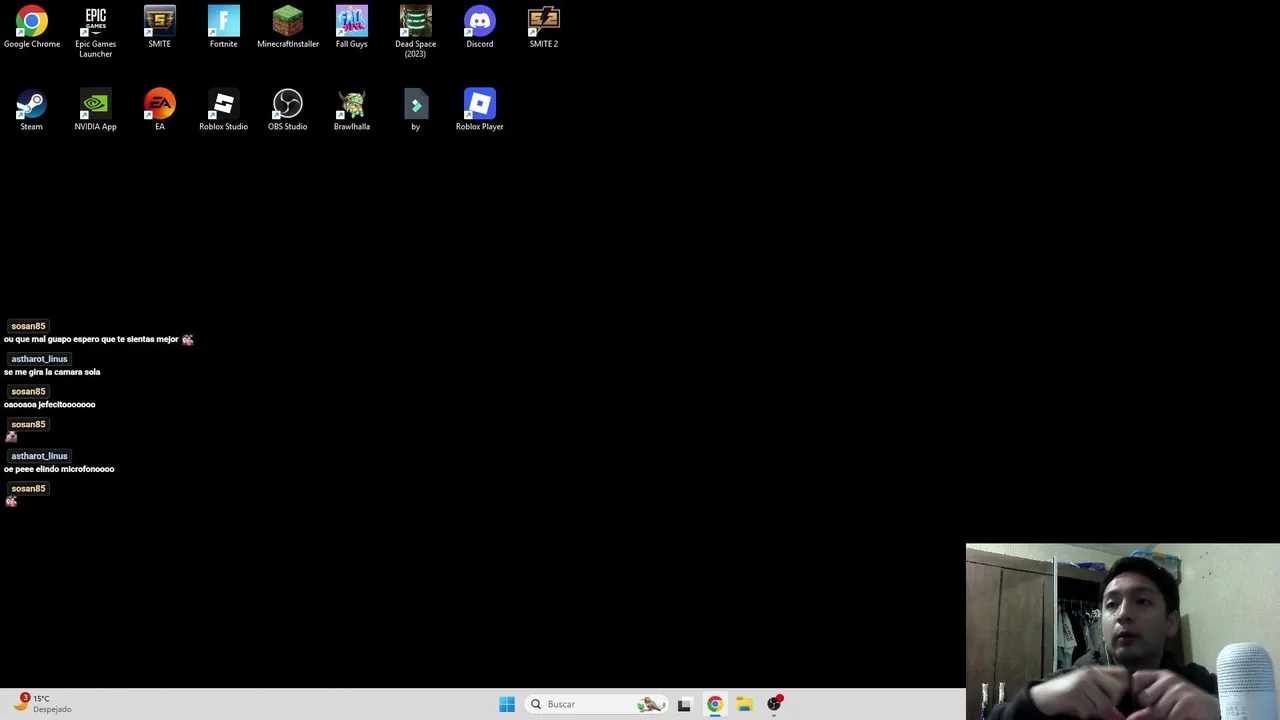Select the SMITE 2 desktop icon
The width and height of the screenshot is (1280, 720).
pos(543,27)
